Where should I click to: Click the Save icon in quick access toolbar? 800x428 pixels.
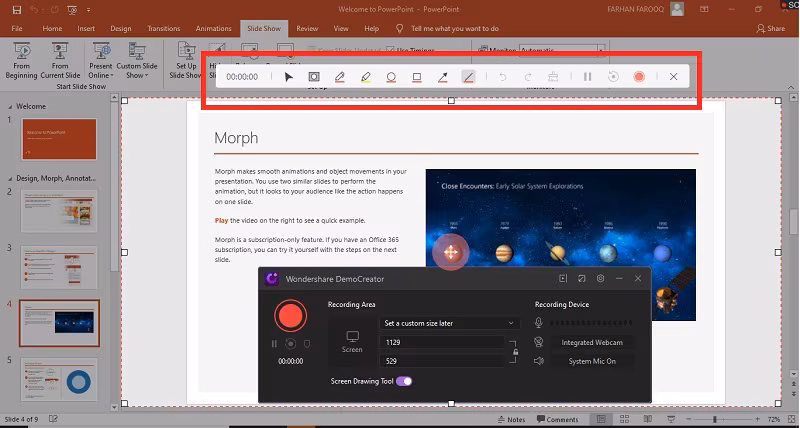[17, 10]
